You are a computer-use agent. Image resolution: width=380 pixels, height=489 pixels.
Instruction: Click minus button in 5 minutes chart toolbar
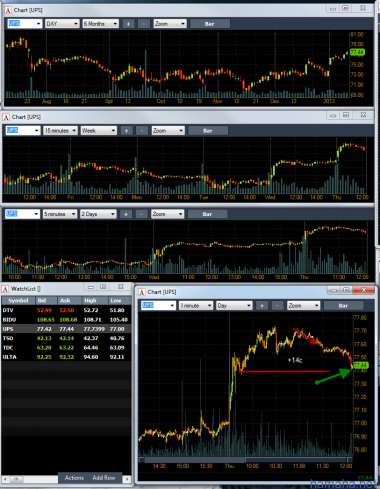[141, 214]
